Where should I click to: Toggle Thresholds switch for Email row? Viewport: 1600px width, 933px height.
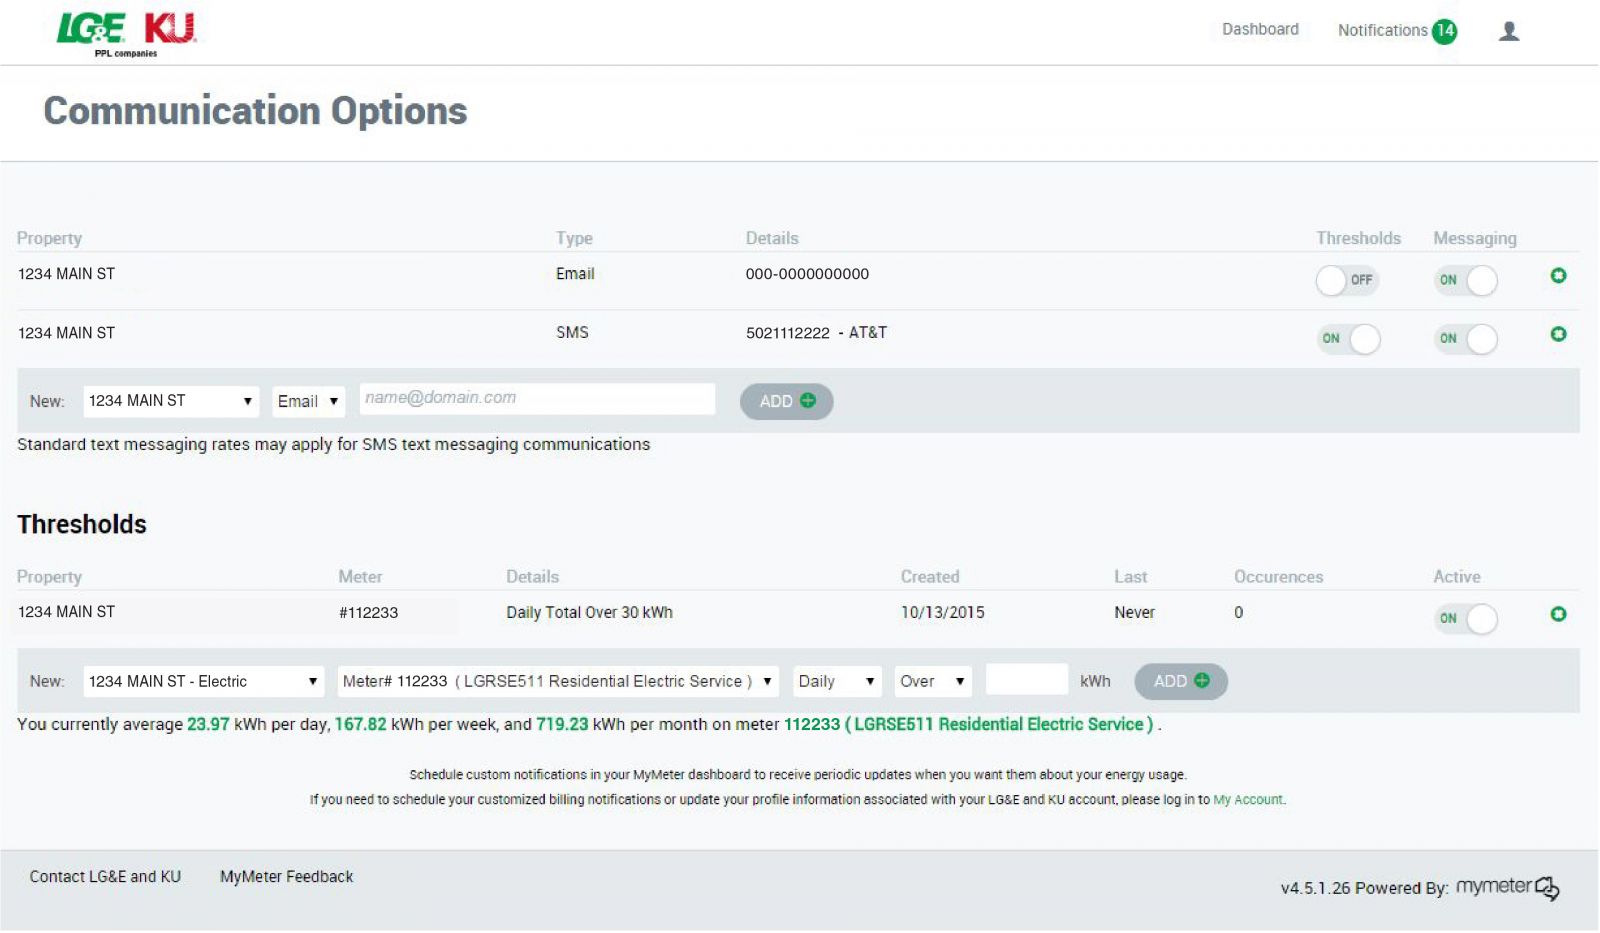pyautogui.click(x=1347, y=281)
